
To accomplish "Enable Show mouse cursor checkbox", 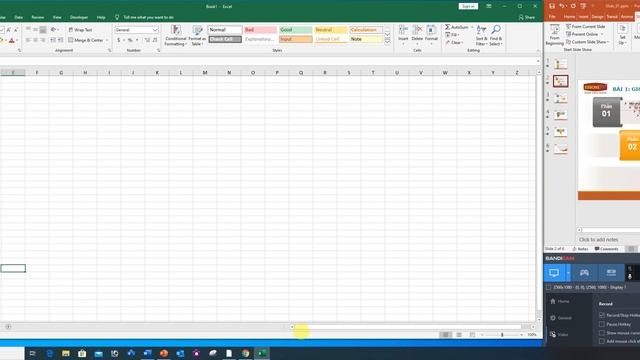I will click(602, 333).
